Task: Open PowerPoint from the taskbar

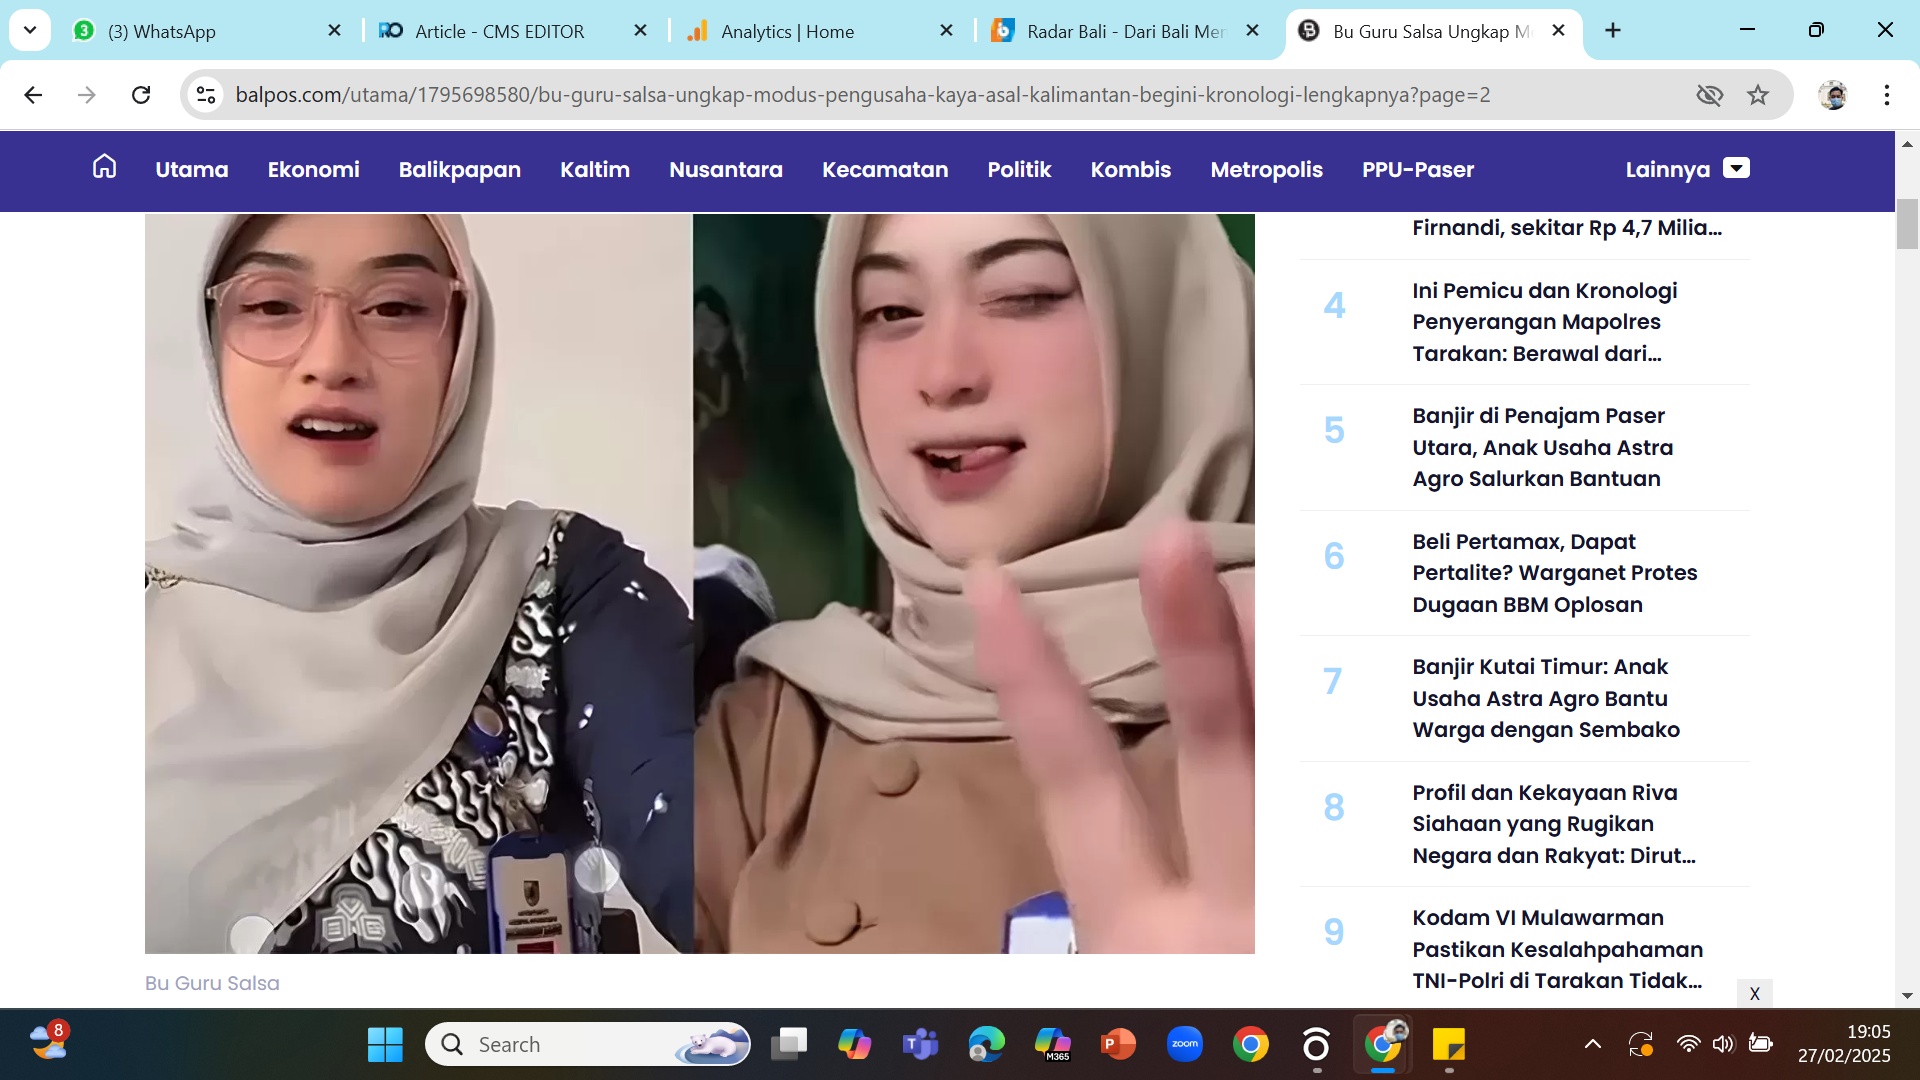Action: pos(1119,1043)
